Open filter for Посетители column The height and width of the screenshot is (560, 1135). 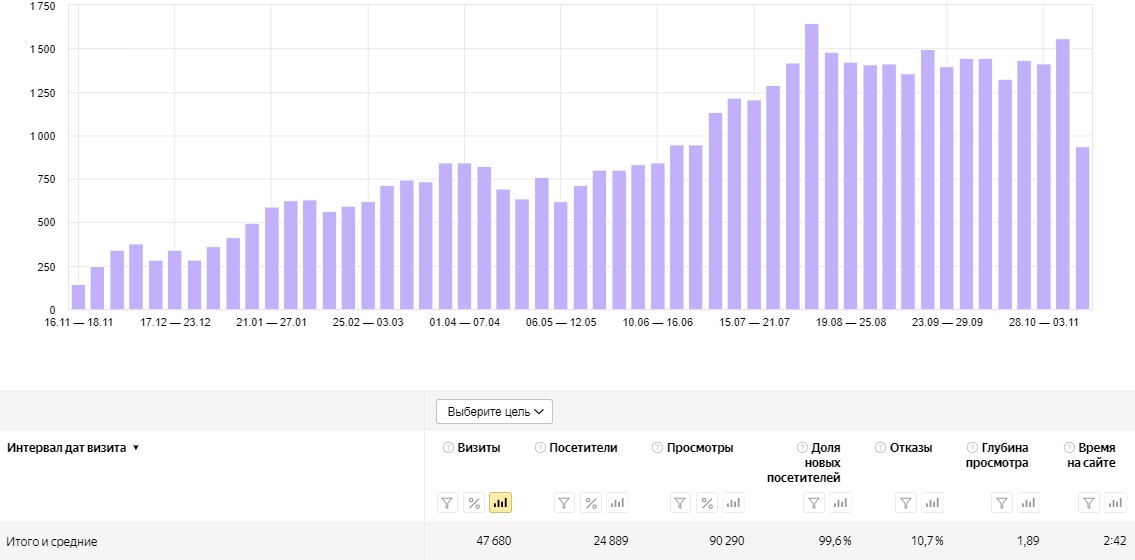[x=565, y=503]
